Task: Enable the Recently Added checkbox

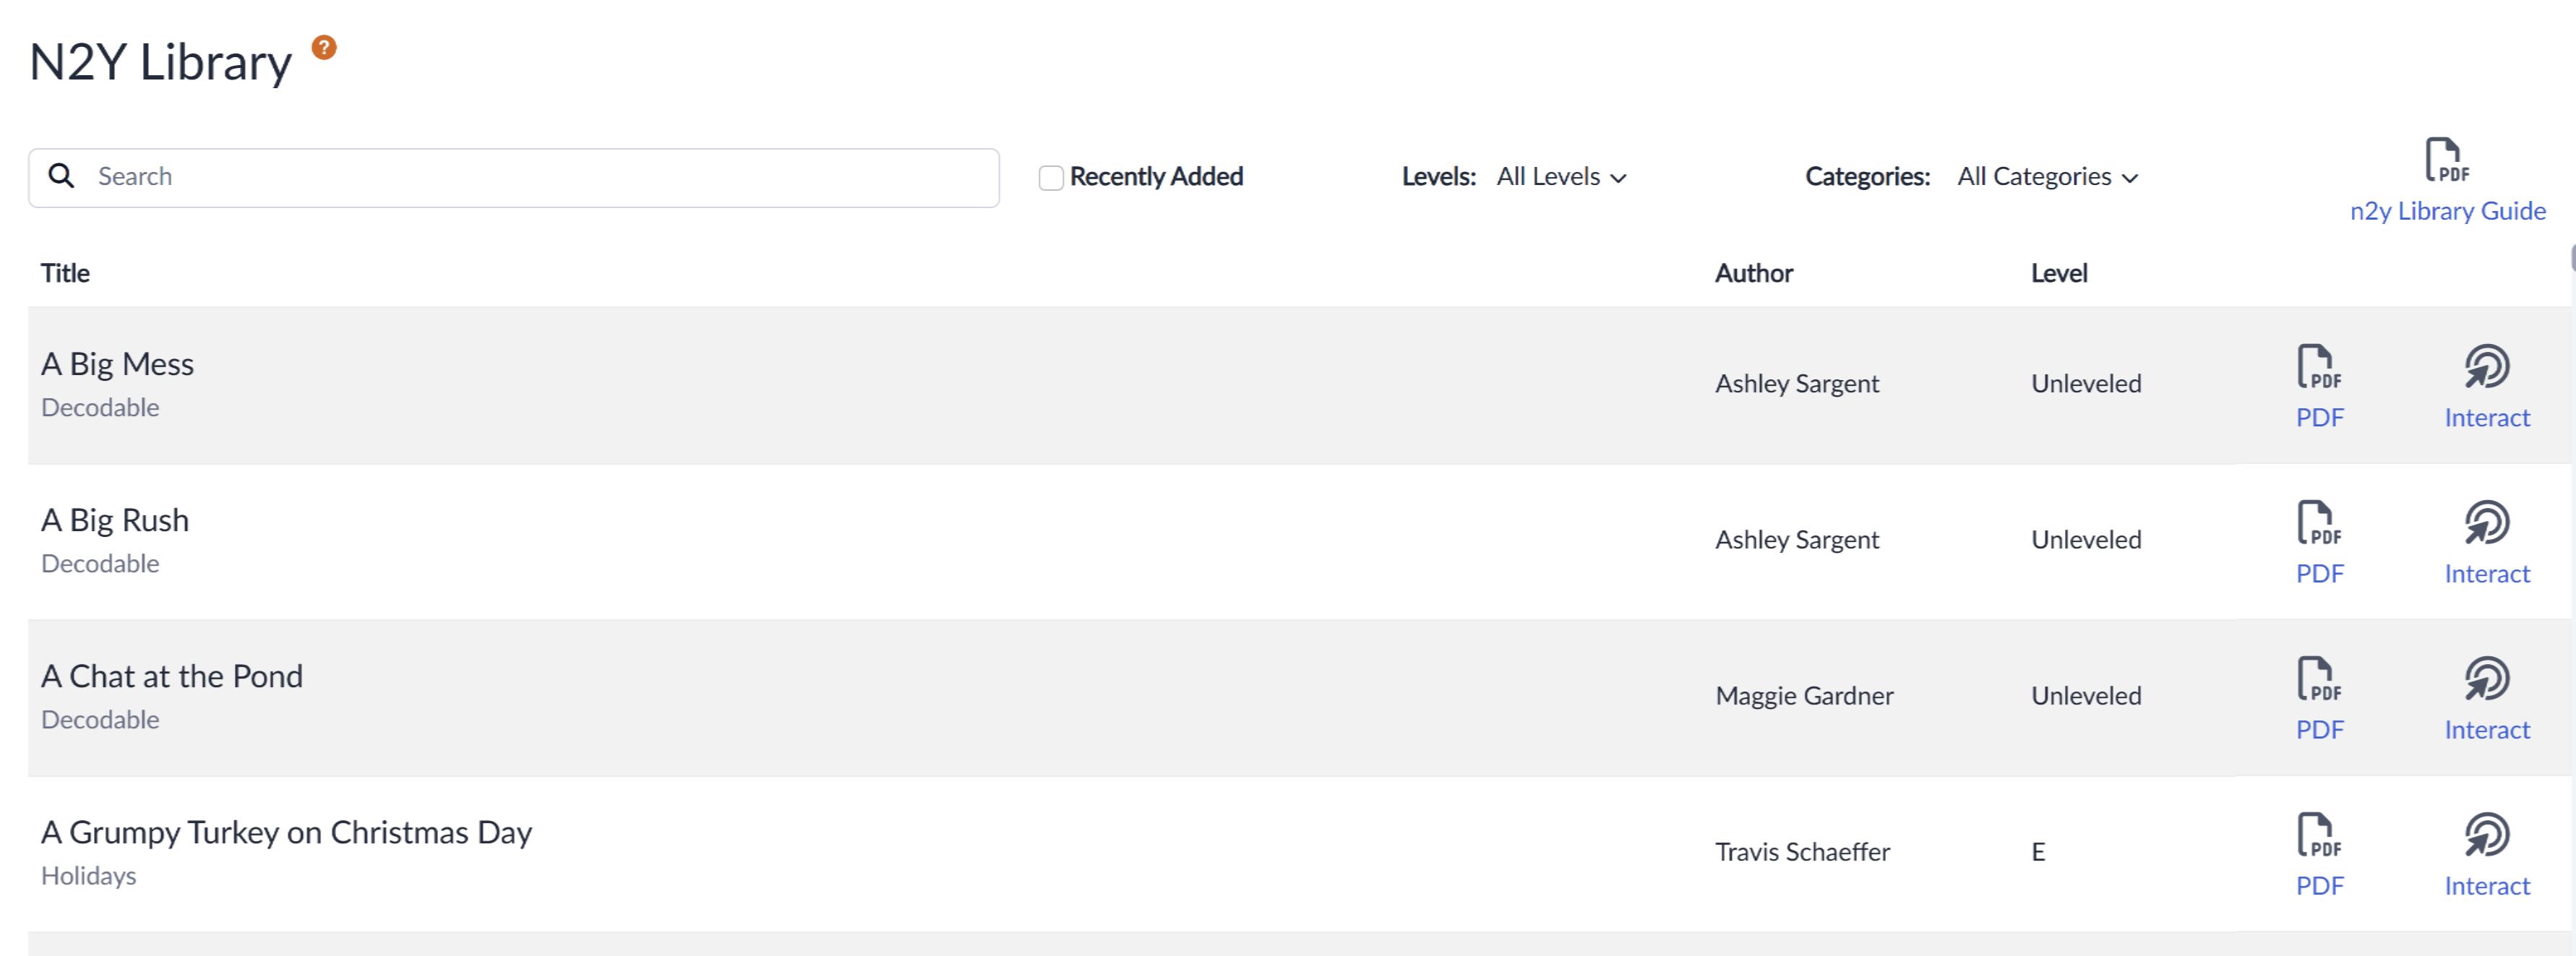Action: click(x=1051, y=178)
